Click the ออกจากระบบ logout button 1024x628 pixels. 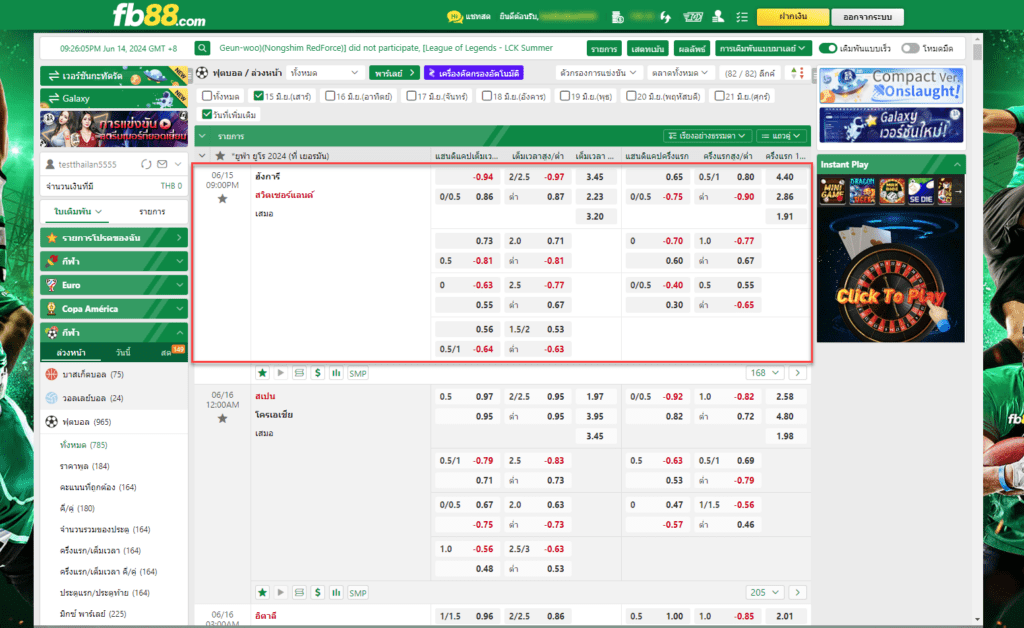pyautogui.click(x=867, y=17)
